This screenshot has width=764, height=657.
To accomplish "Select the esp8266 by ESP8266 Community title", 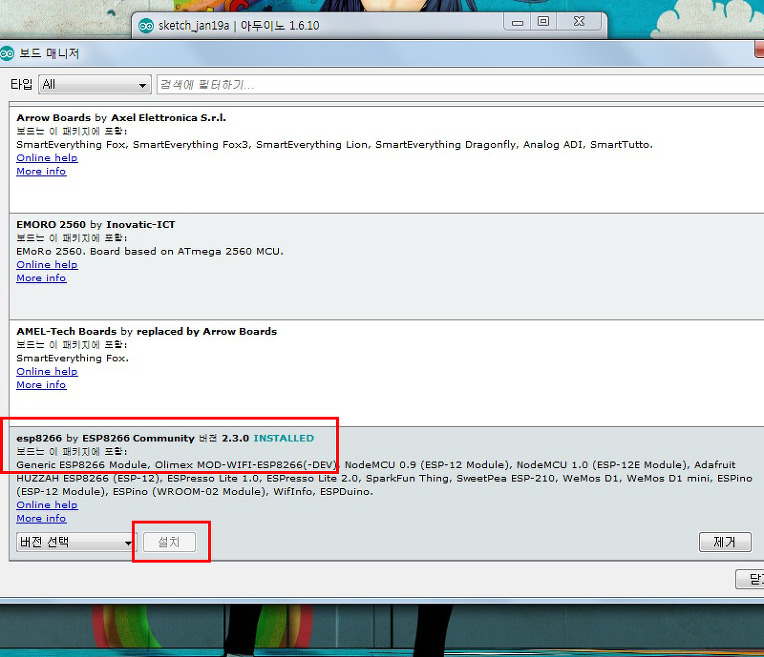I will [105, 438].
